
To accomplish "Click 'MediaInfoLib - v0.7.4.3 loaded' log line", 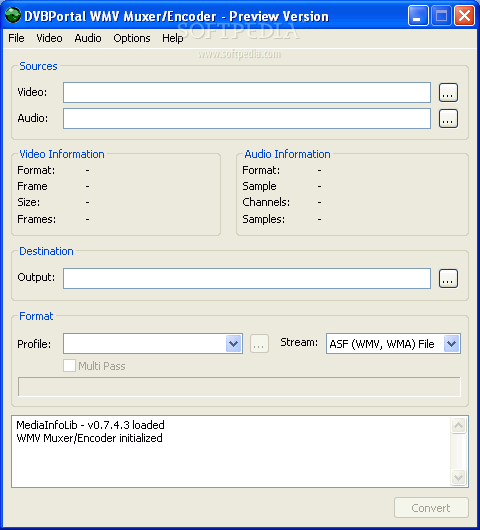I will [90, 425].
